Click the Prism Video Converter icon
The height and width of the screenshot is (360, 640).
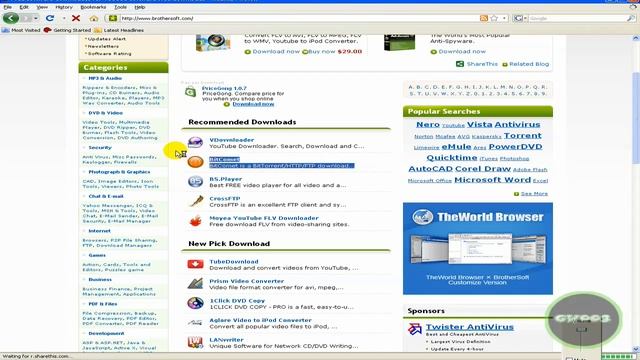pos(195,283)
